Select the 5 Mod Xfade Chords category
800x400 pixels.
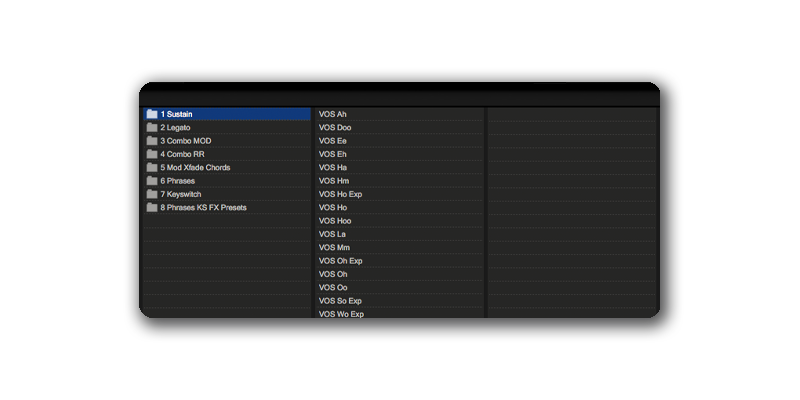195,167
